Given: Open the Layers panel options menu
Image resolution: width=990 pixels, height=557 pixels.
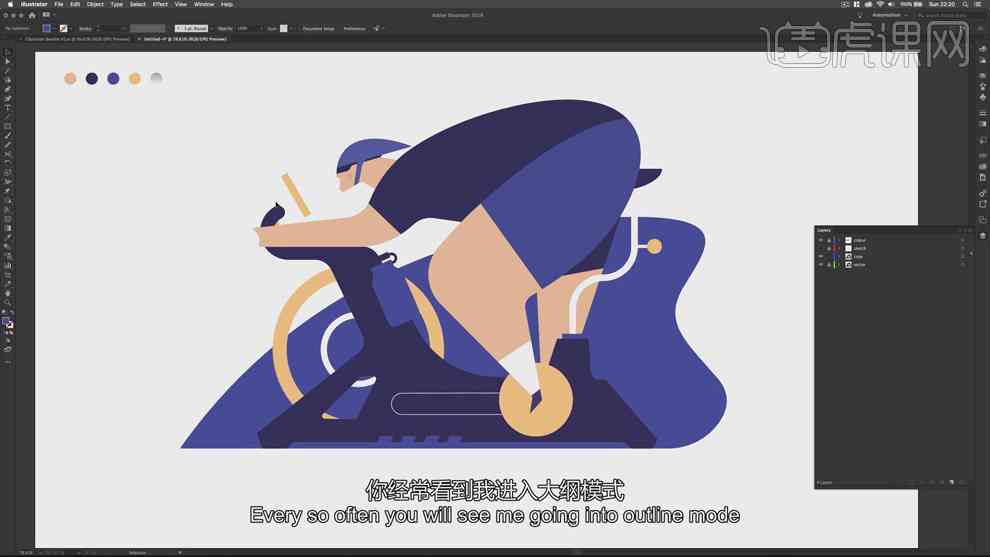Looking at the screenshot, I should coord(970,231).
